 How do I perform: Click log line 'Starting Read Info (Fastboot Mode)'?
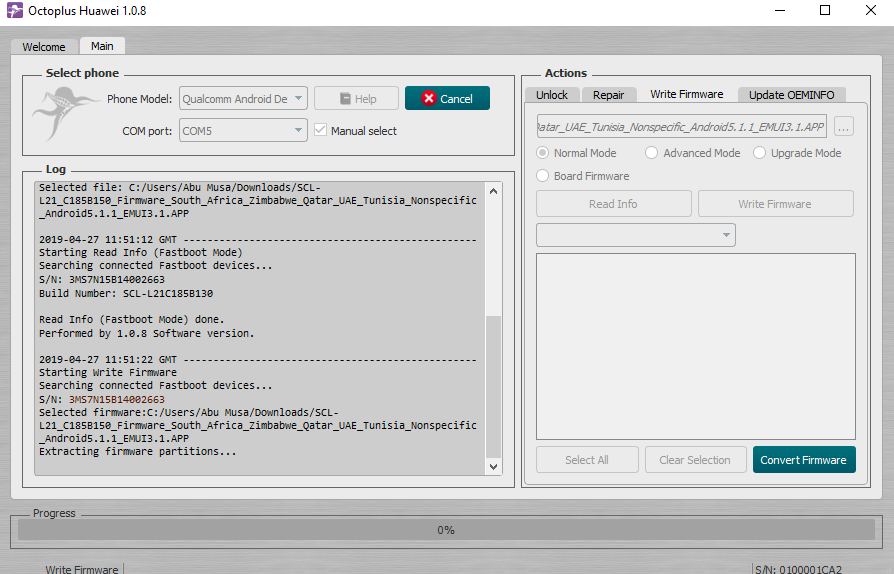141,253
